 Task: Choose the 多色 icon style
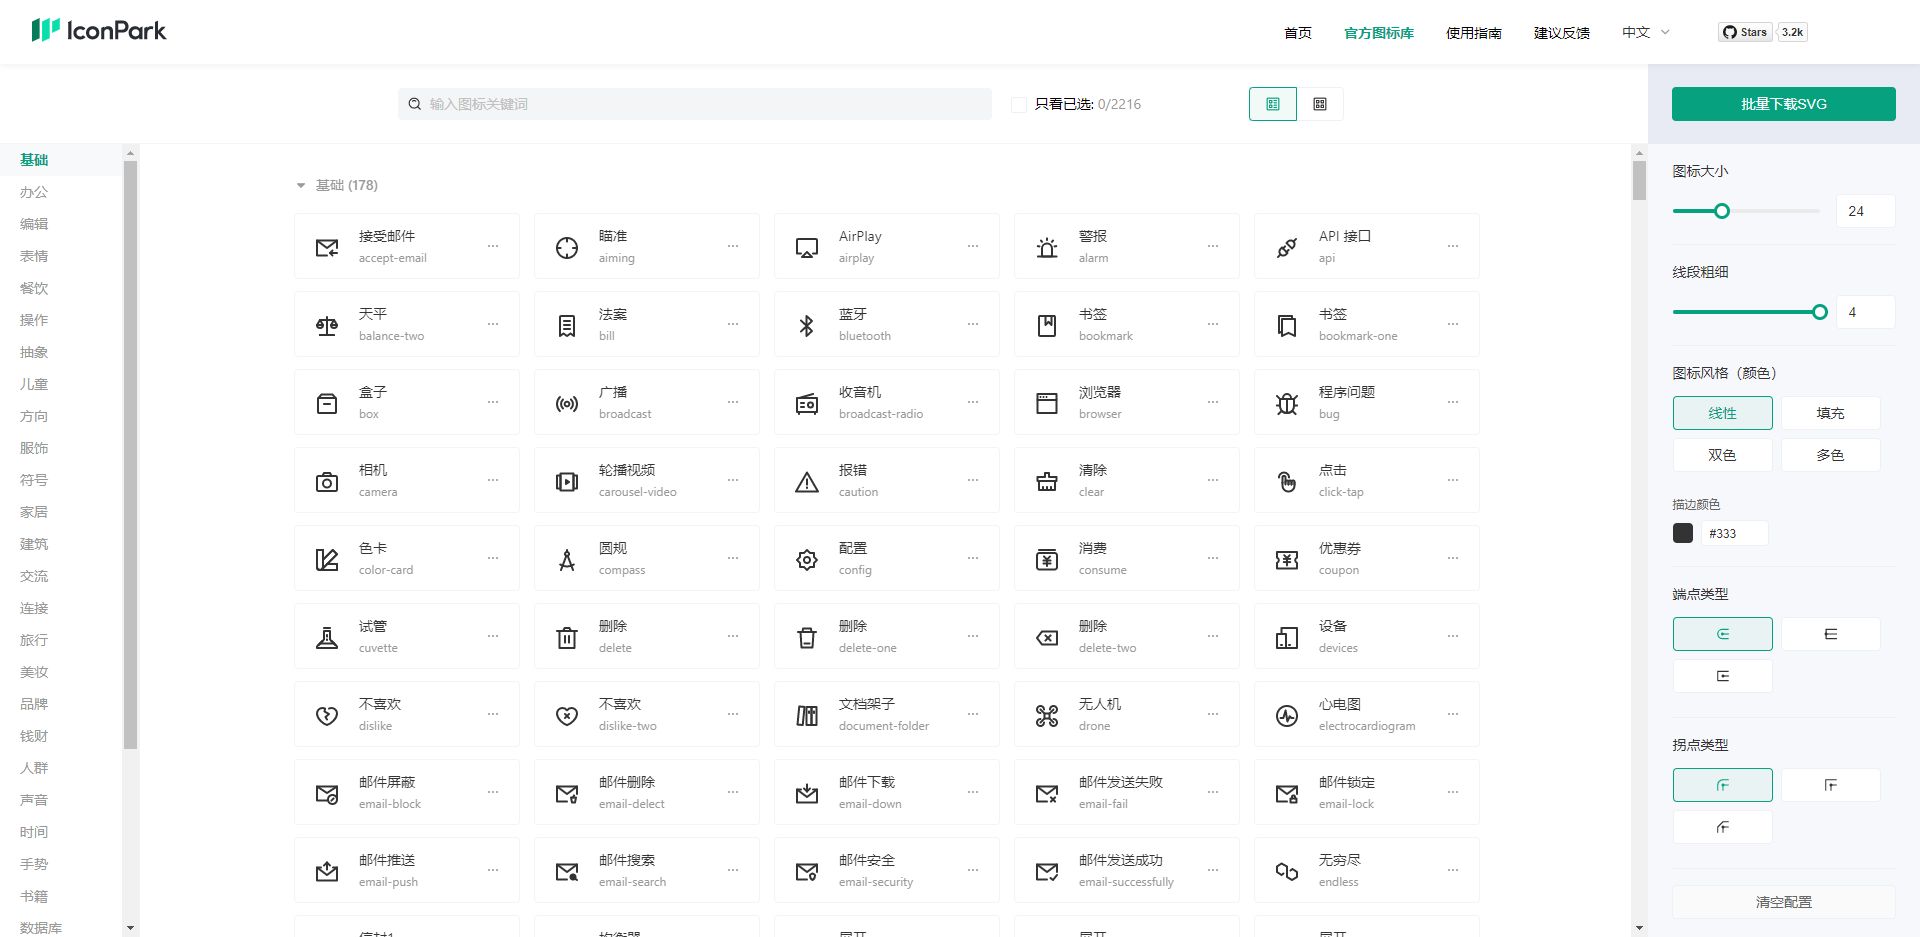[x=1830, y=455]
